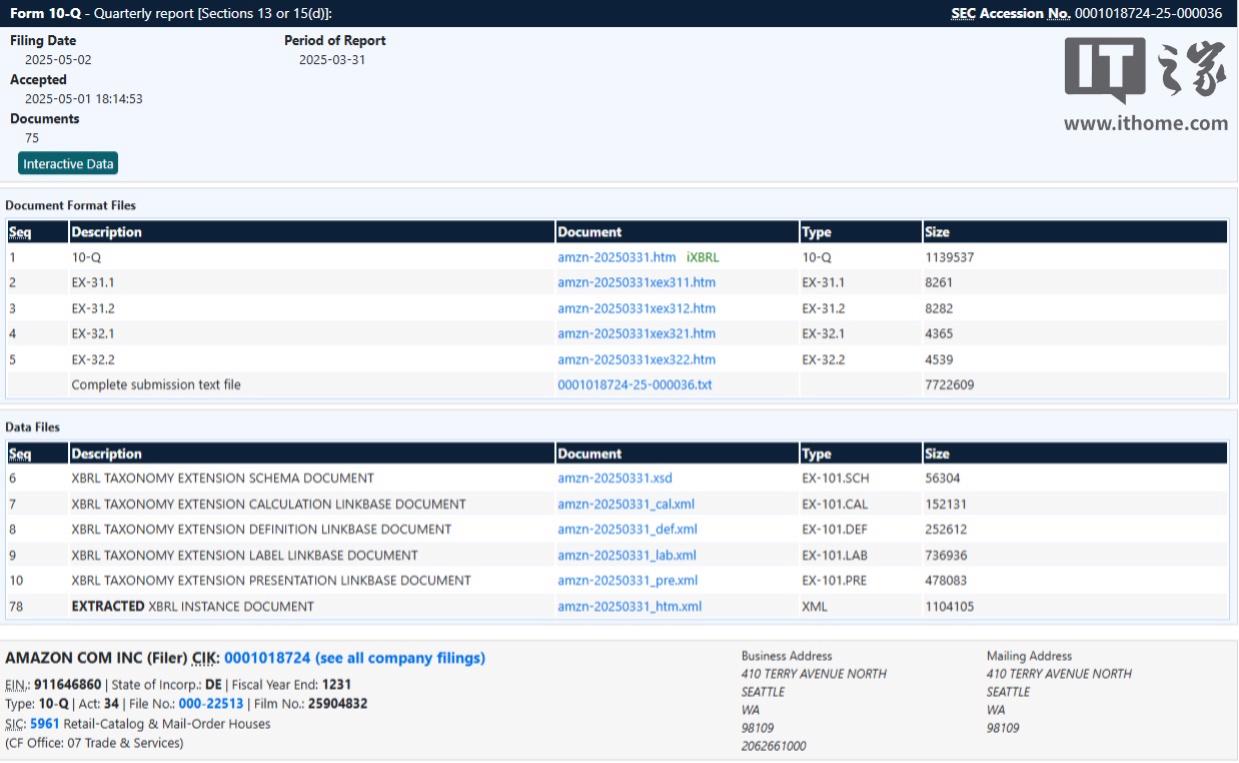Open amzn-20250331xex321.htm exhibit

(x=636, y=334)
